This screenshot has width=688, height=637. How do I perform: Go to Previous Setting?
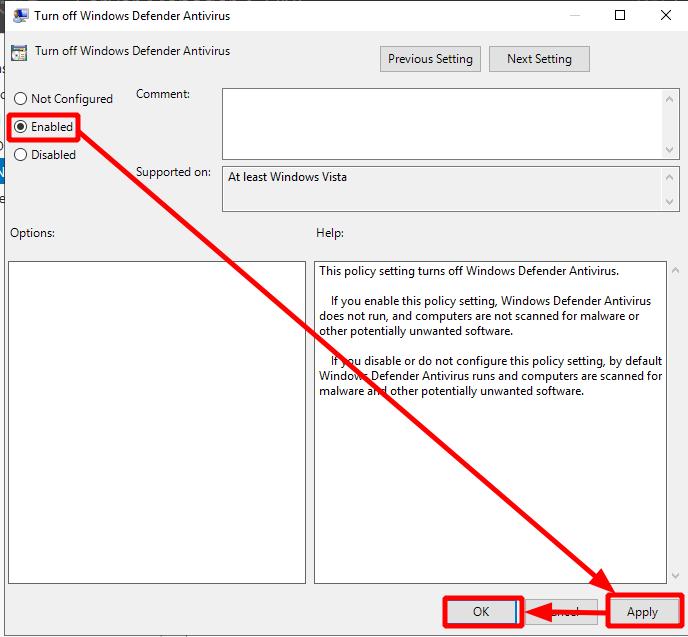(x=430, y=59)
